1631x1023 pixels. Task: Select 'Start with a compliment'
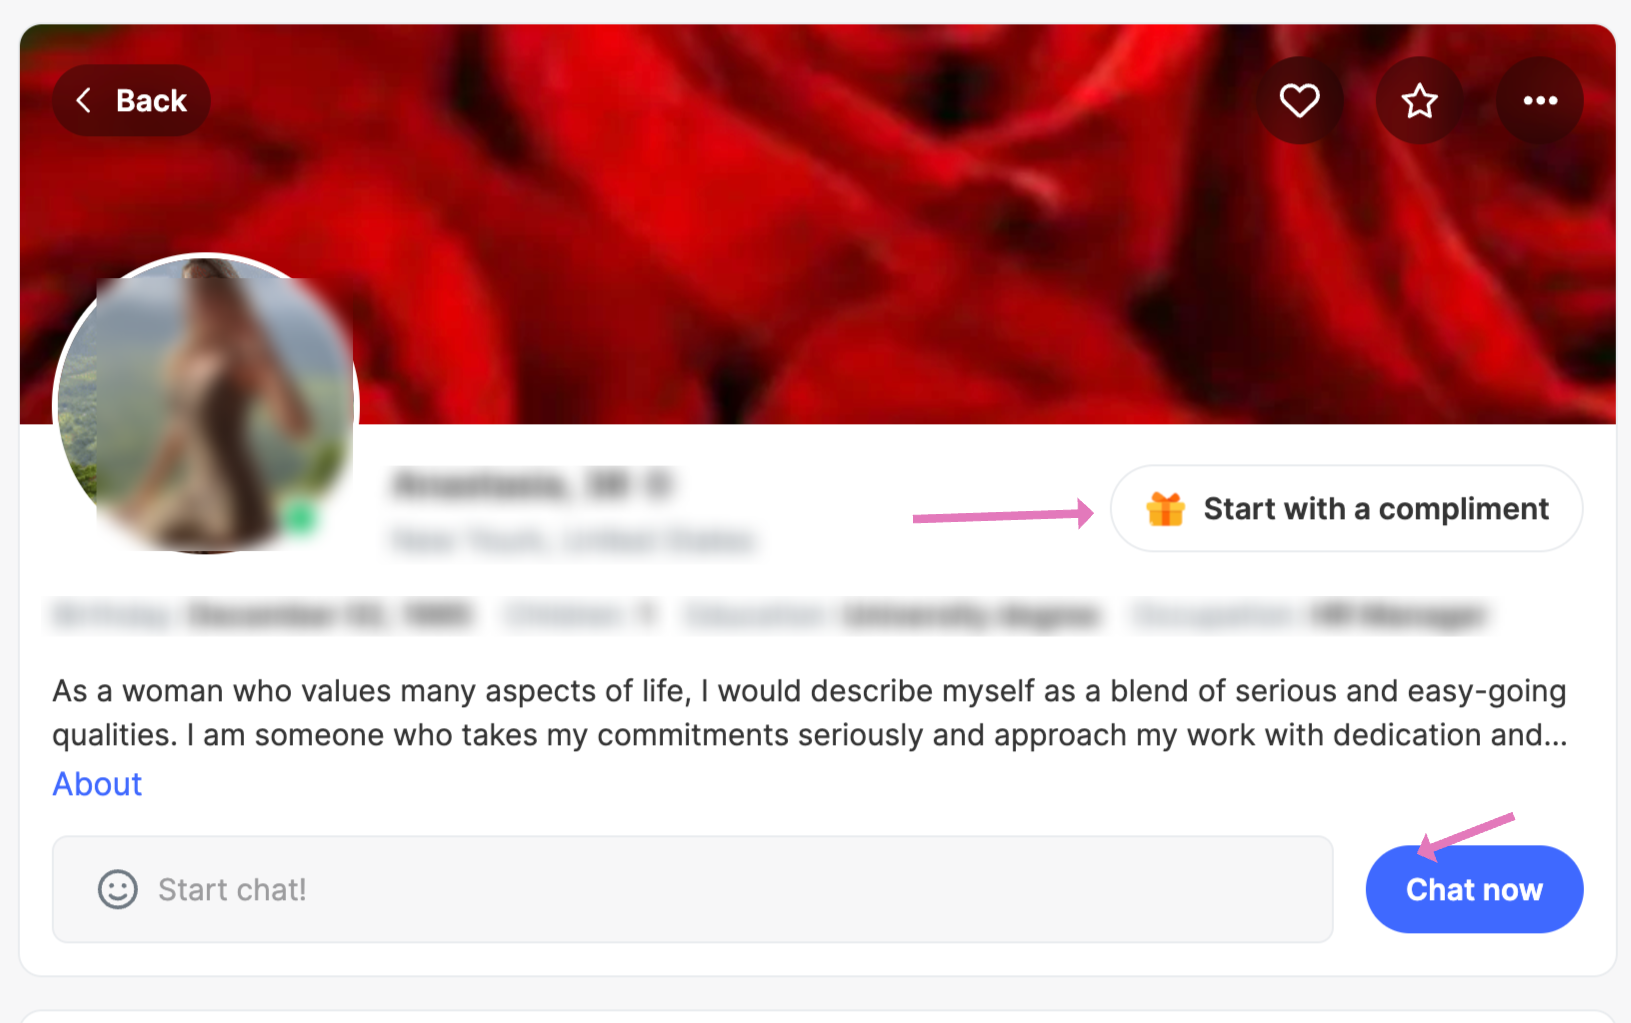1345,508
